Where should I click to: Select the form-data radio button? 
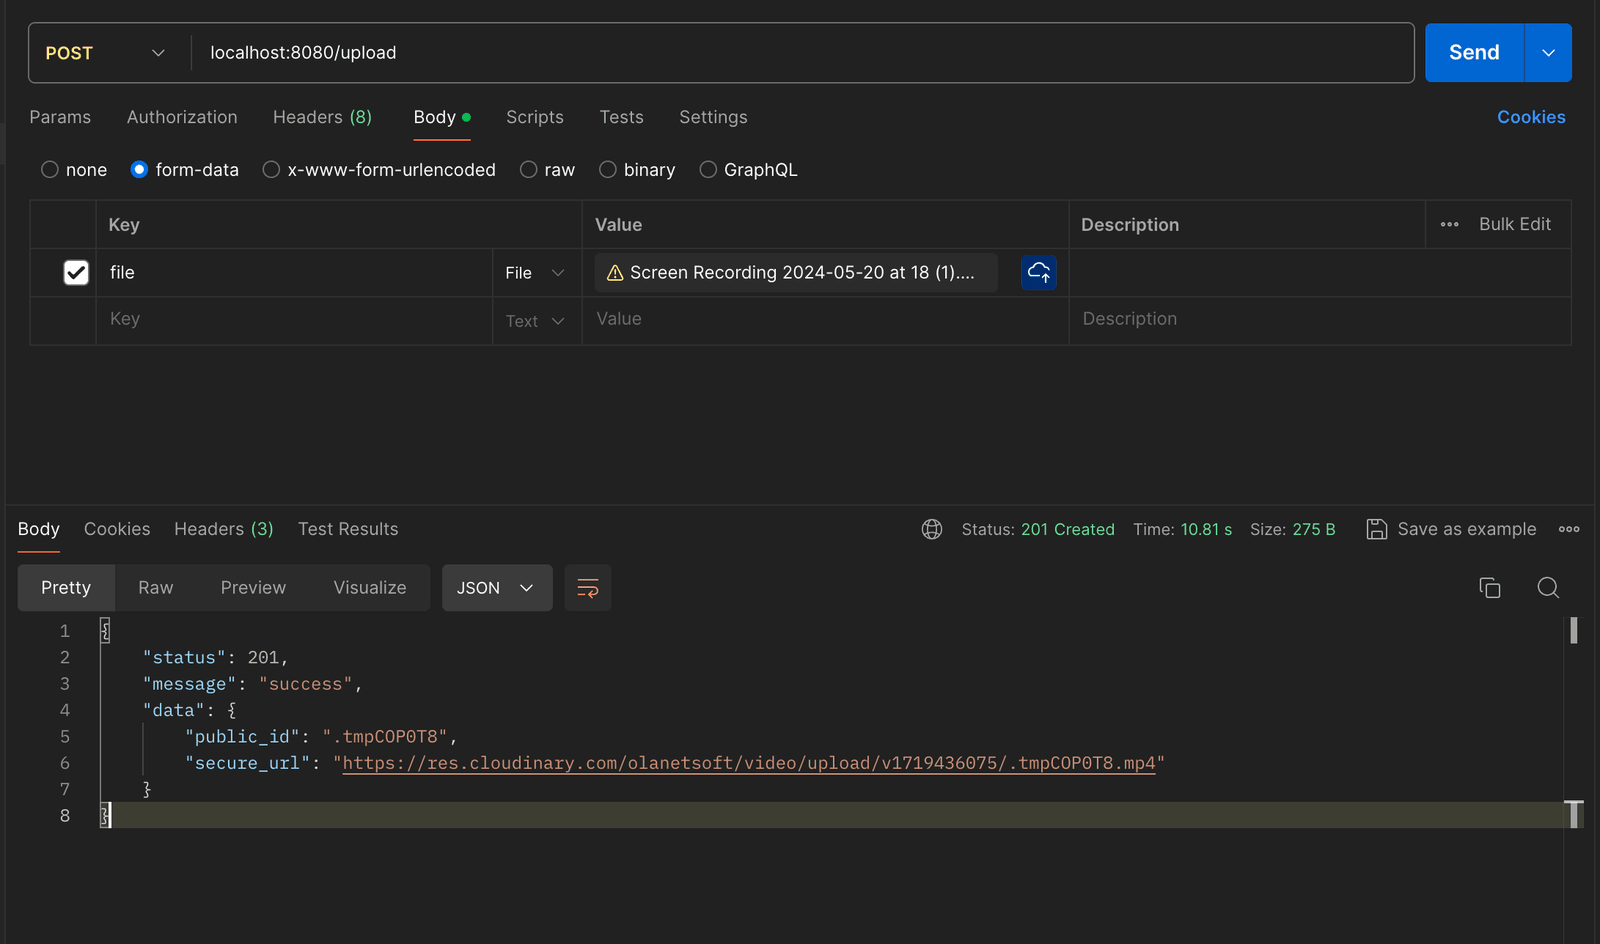click(x=139, y=170)
